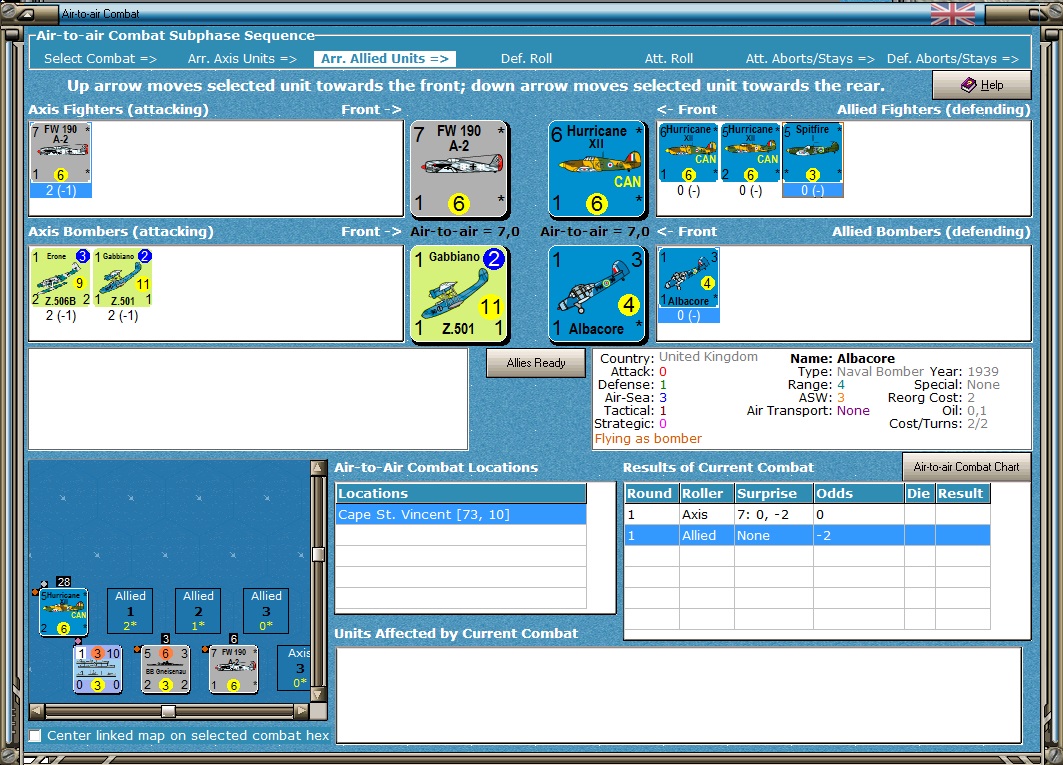
Task: Click the map's vertical scrollbar up arrow
Action: tap(318, 467)
